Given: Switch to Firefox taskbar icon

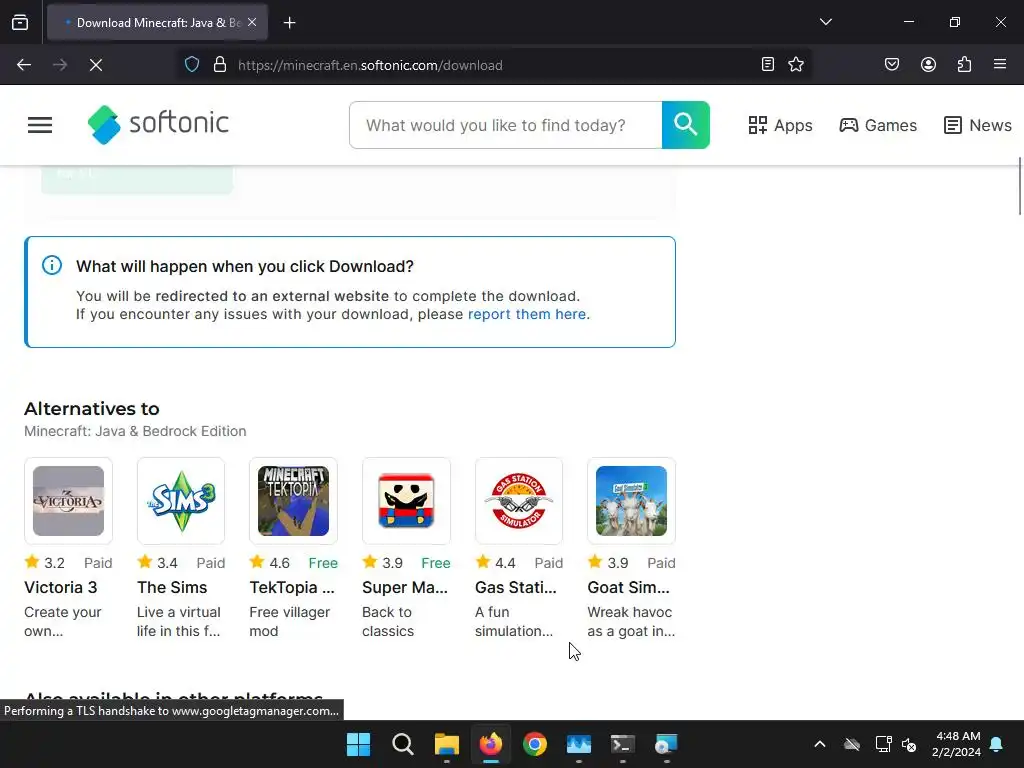Looking at the screenshot, I should (491, 744).
